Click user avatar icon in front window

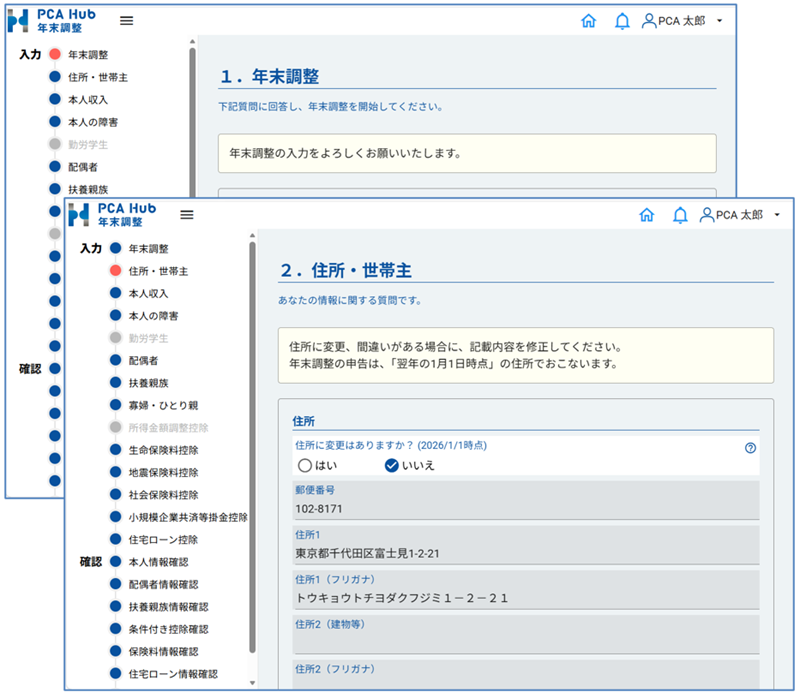click(x=707, y=215)
